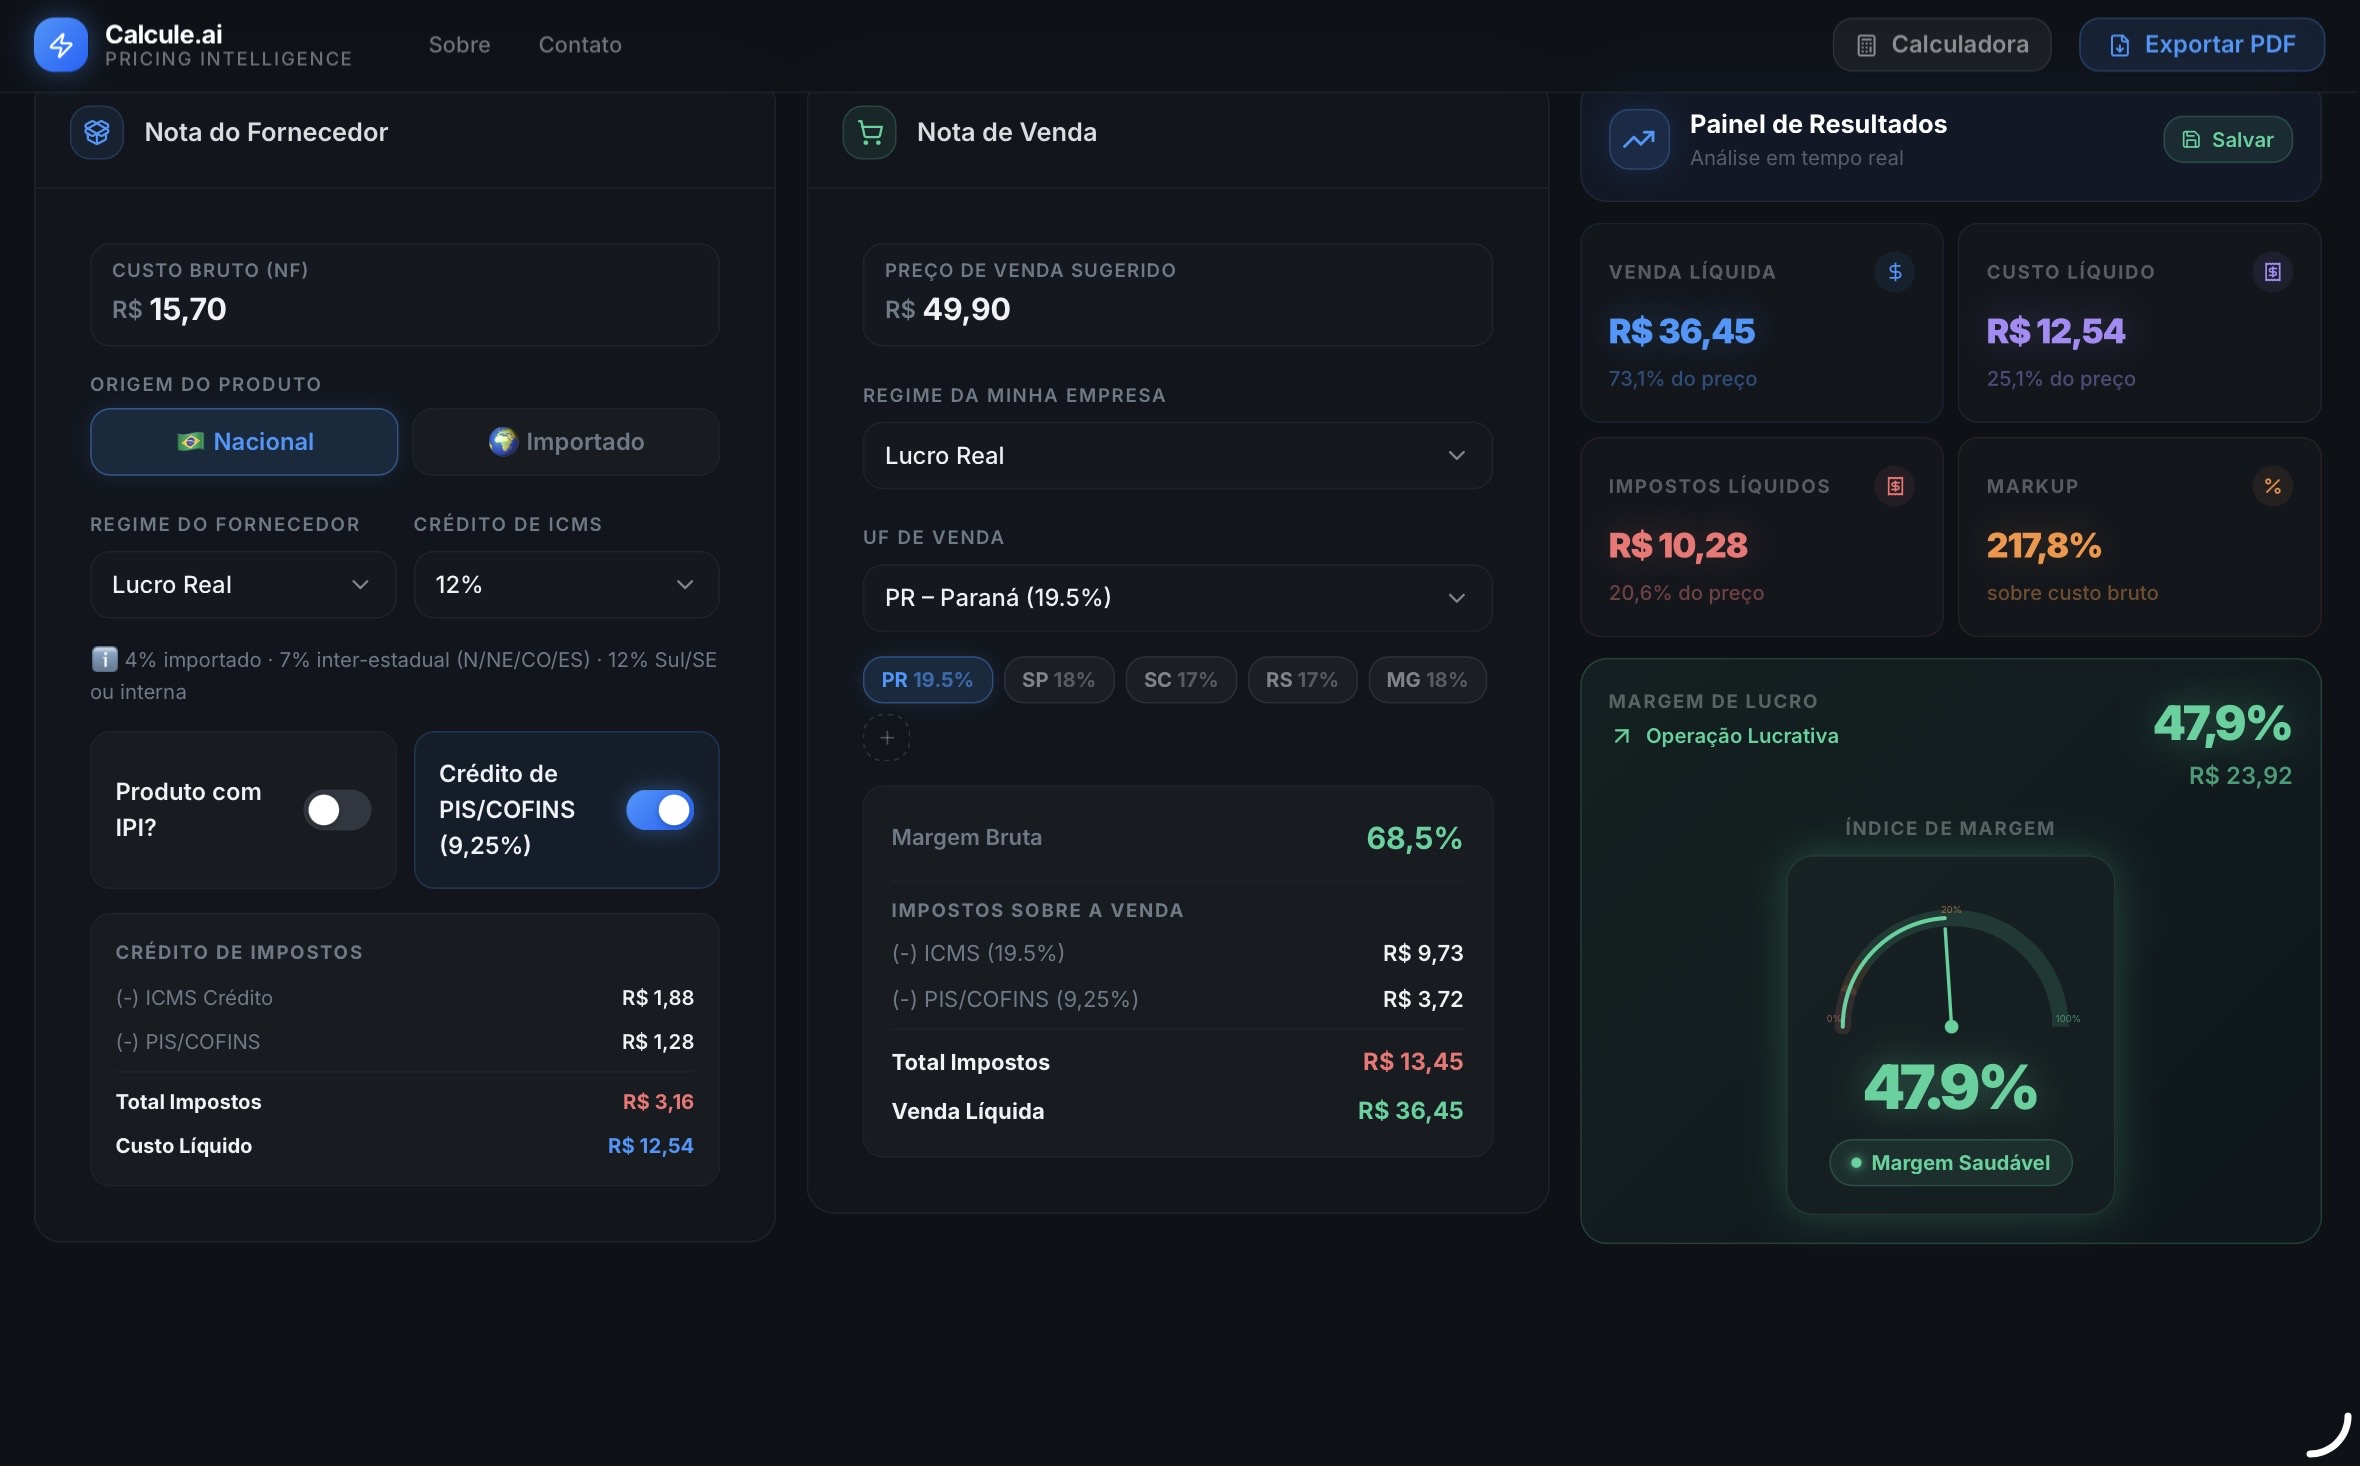Select the SP 18% state chip
The image size is (2360, 1466).
pyautogui.click(x=1059, y=680)
